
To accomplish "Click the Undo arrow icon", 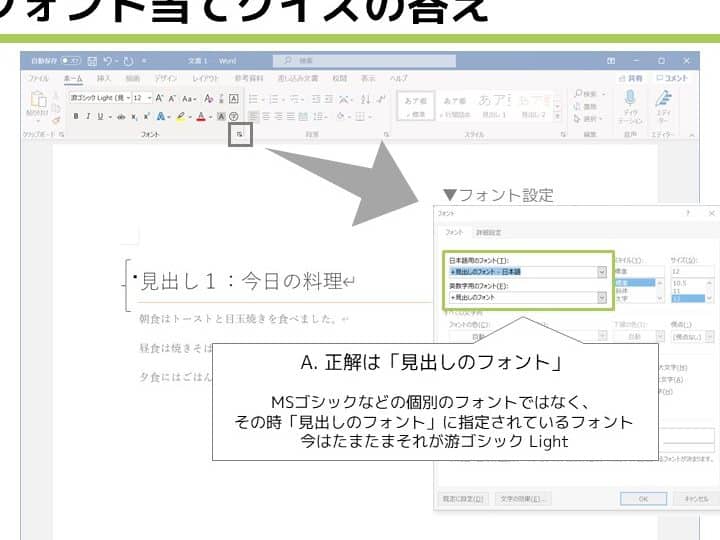I will [108, 61].
